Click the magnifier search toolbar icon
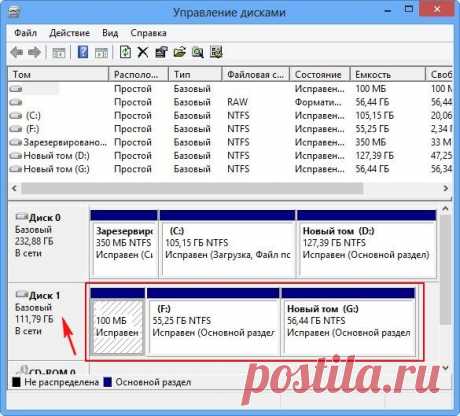 198,52
